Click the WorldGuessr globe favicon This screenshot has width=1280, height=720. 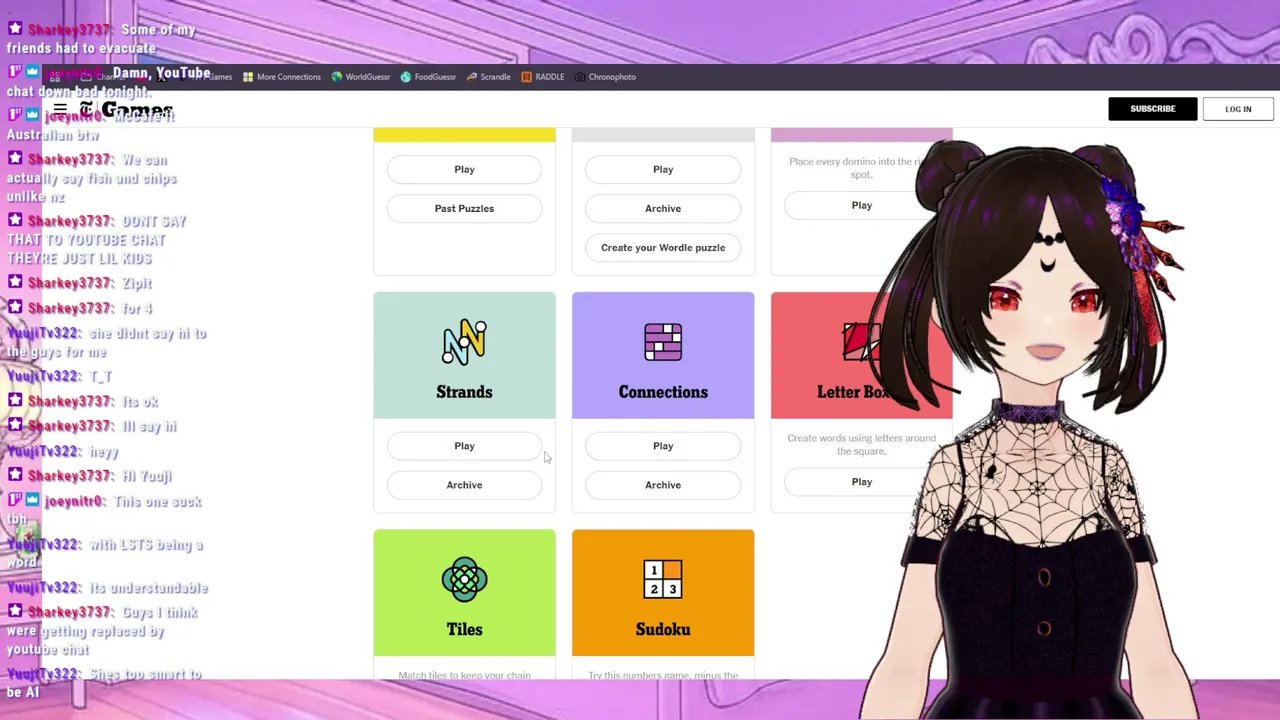click(337, 77)
